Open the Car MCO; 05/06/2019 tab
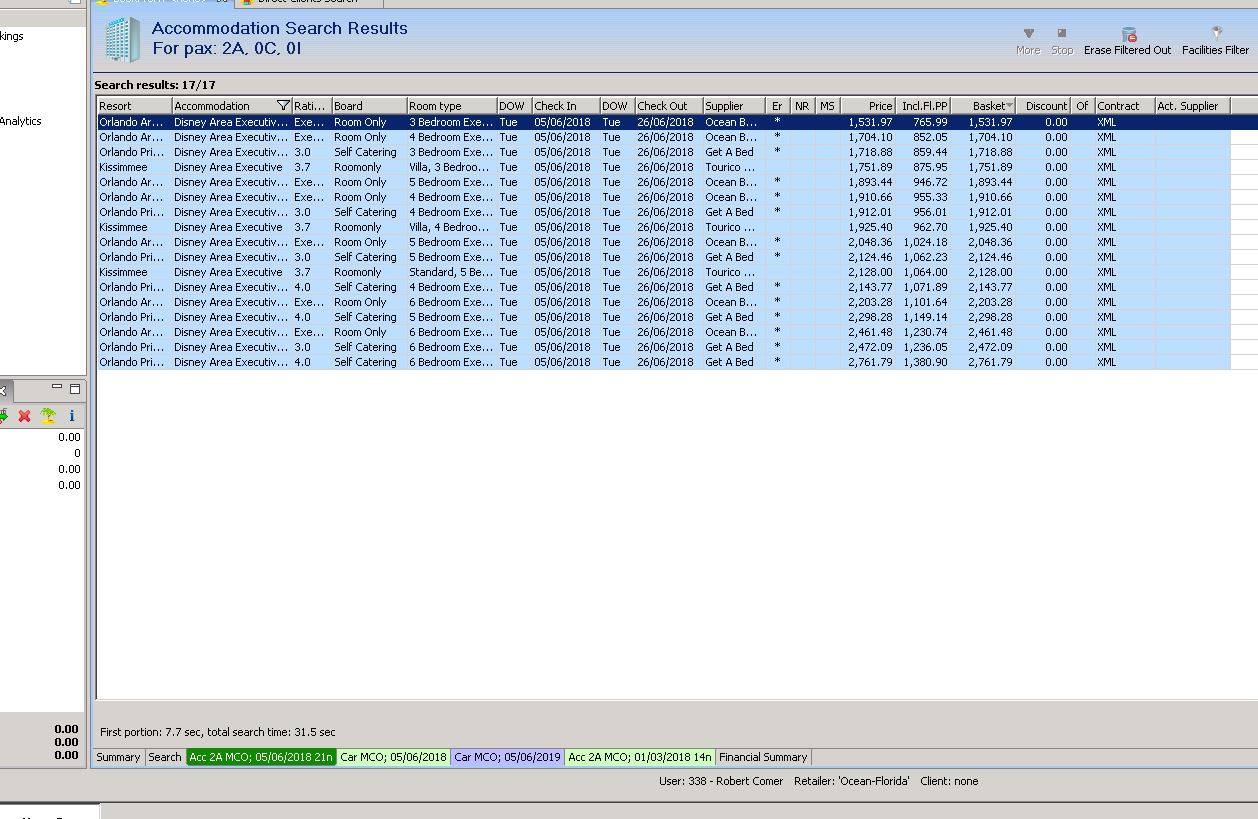 (x=507, y=757)
